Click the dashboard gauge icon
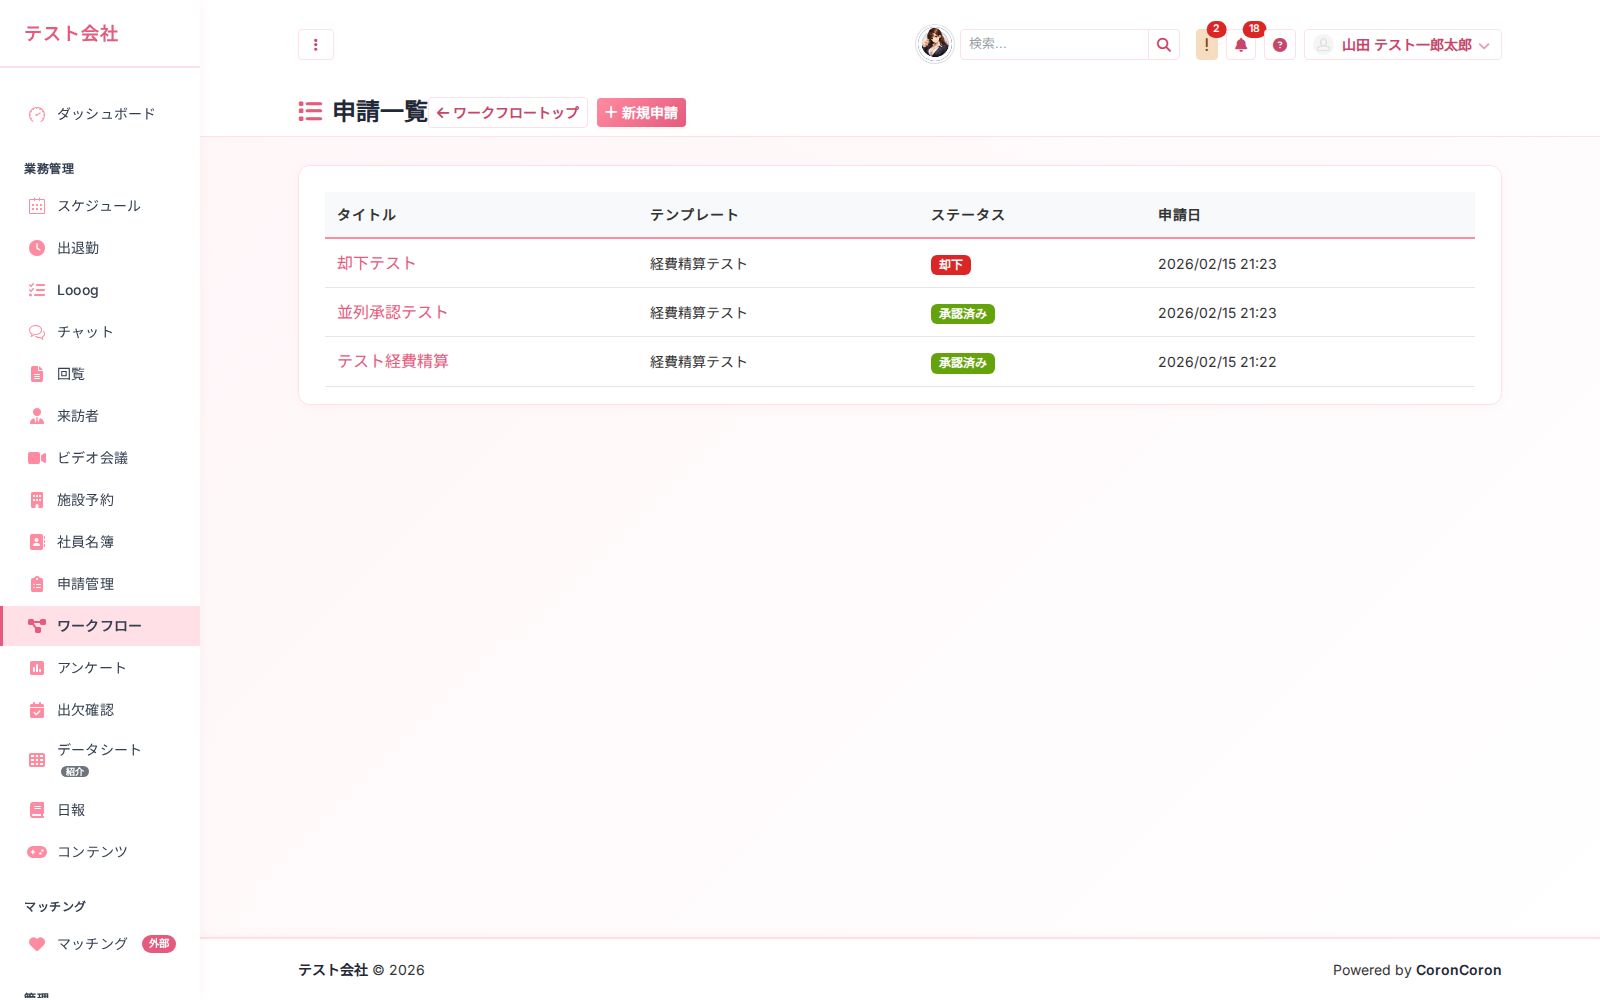The image size is (1600, 1000). [37, 114]
